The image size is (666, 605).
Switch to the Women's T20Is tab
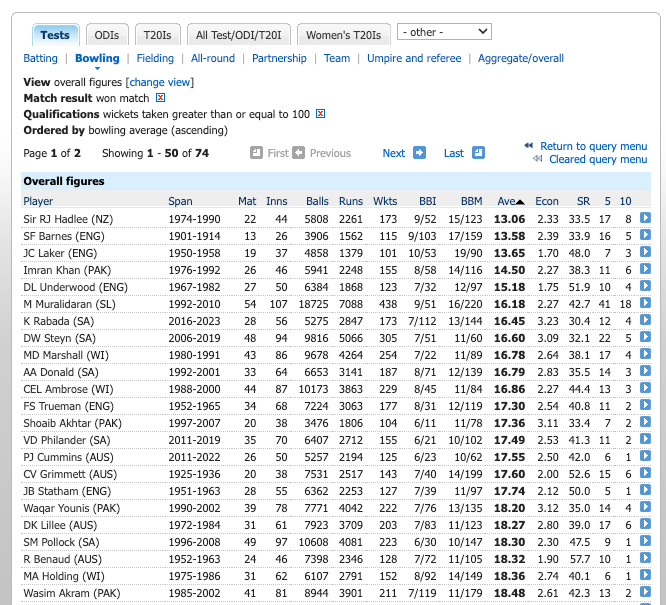[343, 35]
